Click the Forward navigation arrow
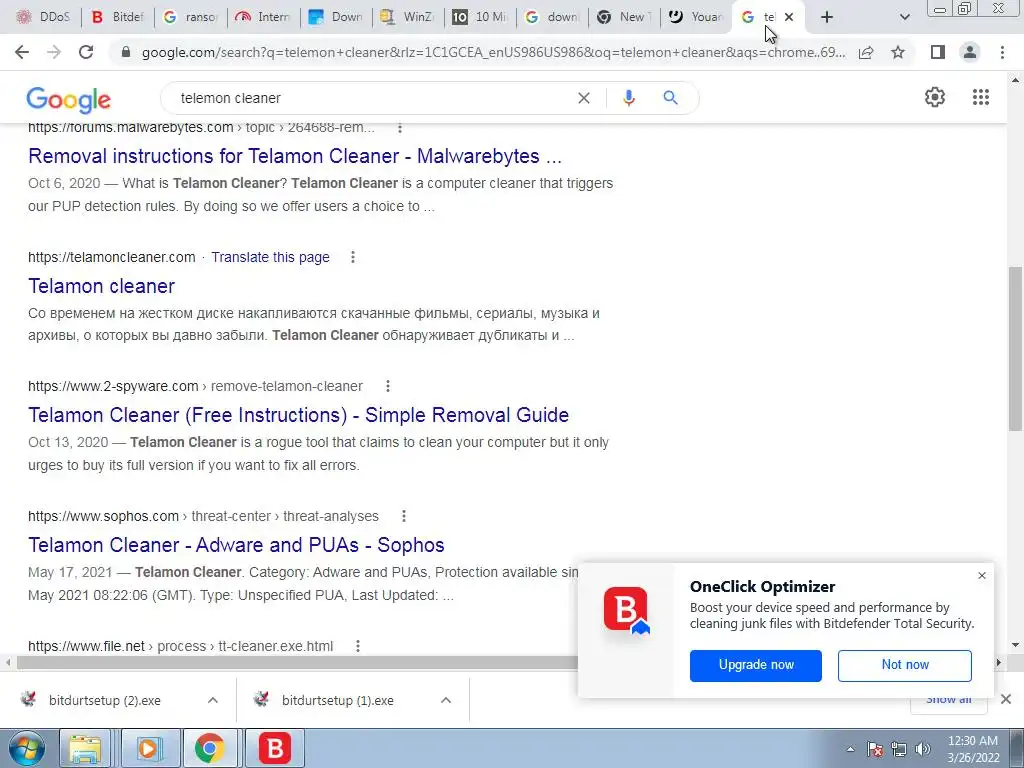 pyautogui.click(x=54, y=52)
